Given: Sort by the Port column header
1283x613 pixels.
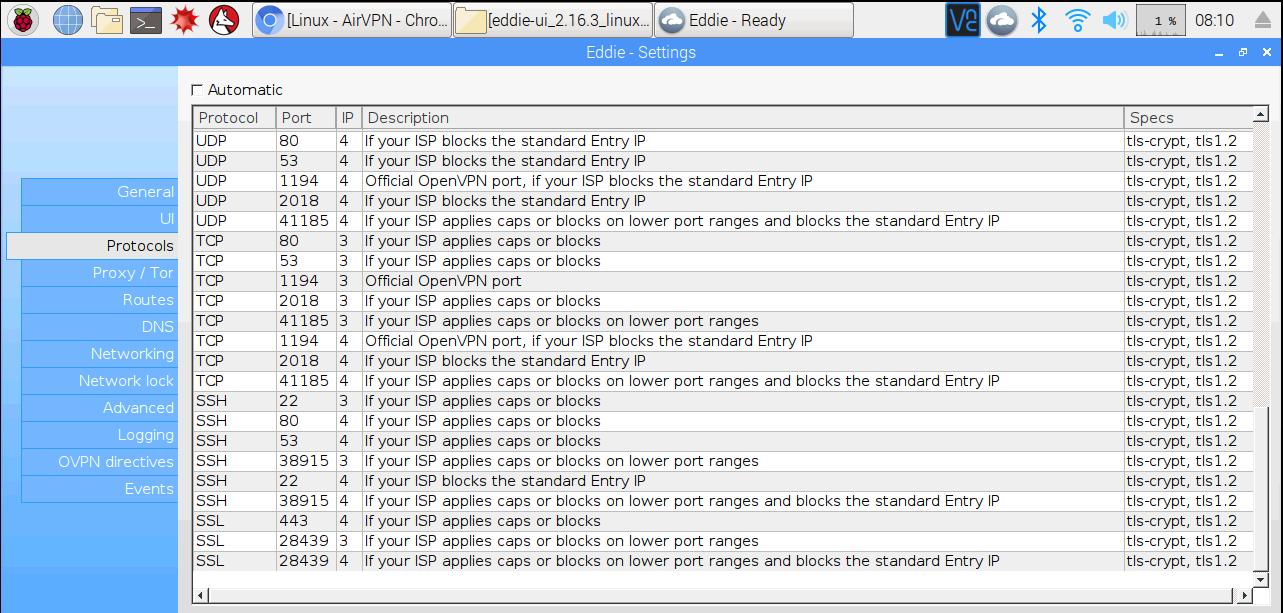Looking at the screenshot, I should pos(306,118).
